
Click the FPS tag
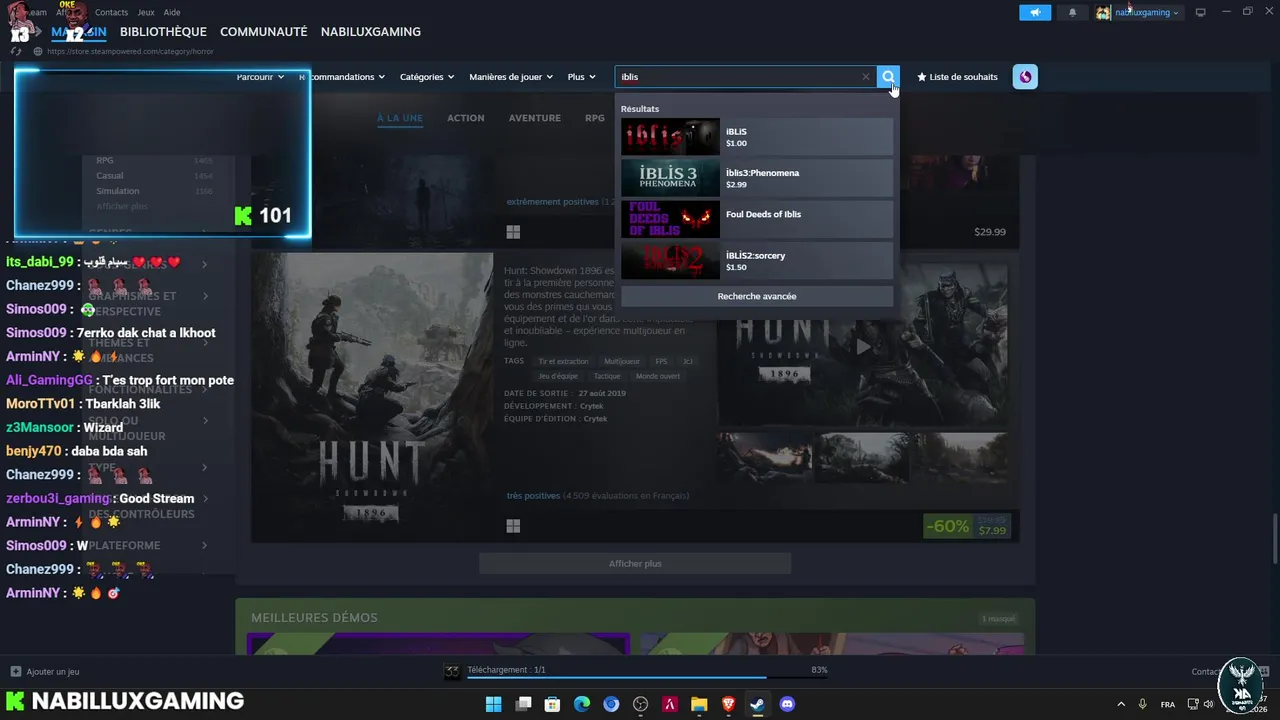click(x=661, y=361)
